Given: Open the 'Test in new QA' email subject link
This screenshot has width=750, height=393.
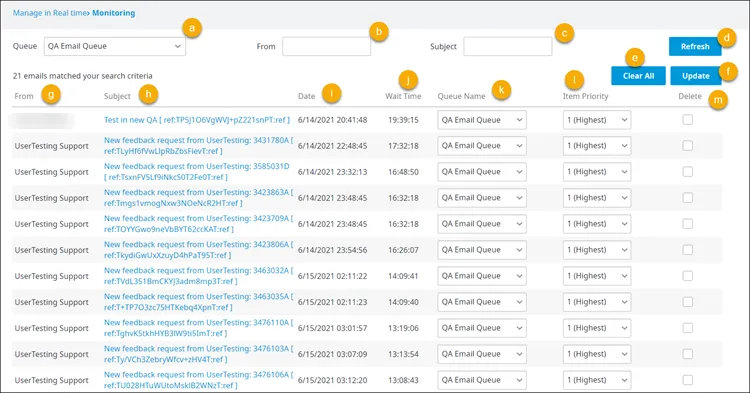Looking at the screenshot, I should click(197, 120).
